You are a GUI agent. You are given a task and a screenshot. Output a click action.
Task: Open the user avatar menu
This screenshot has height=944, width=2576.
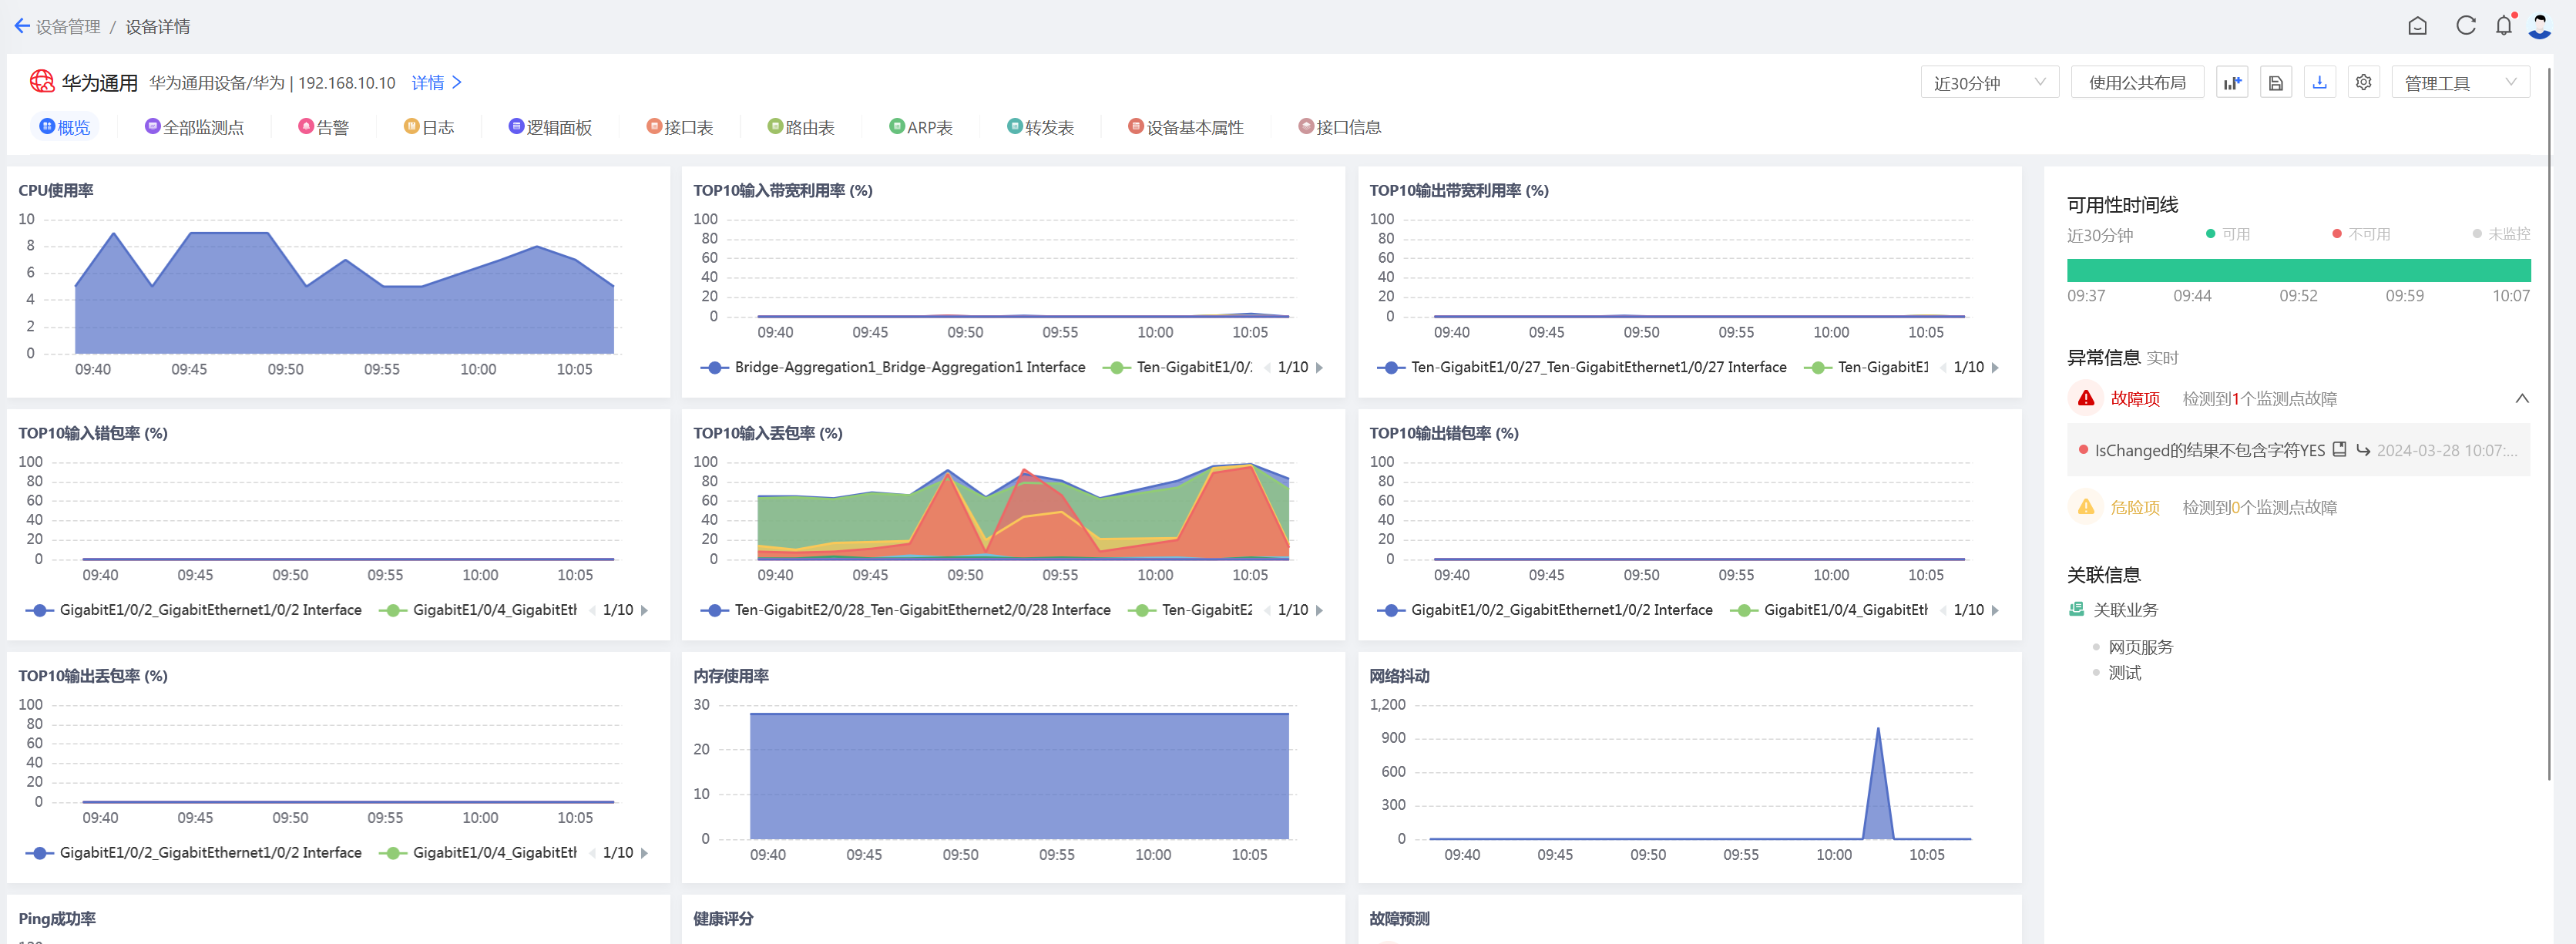point(2540,26)
